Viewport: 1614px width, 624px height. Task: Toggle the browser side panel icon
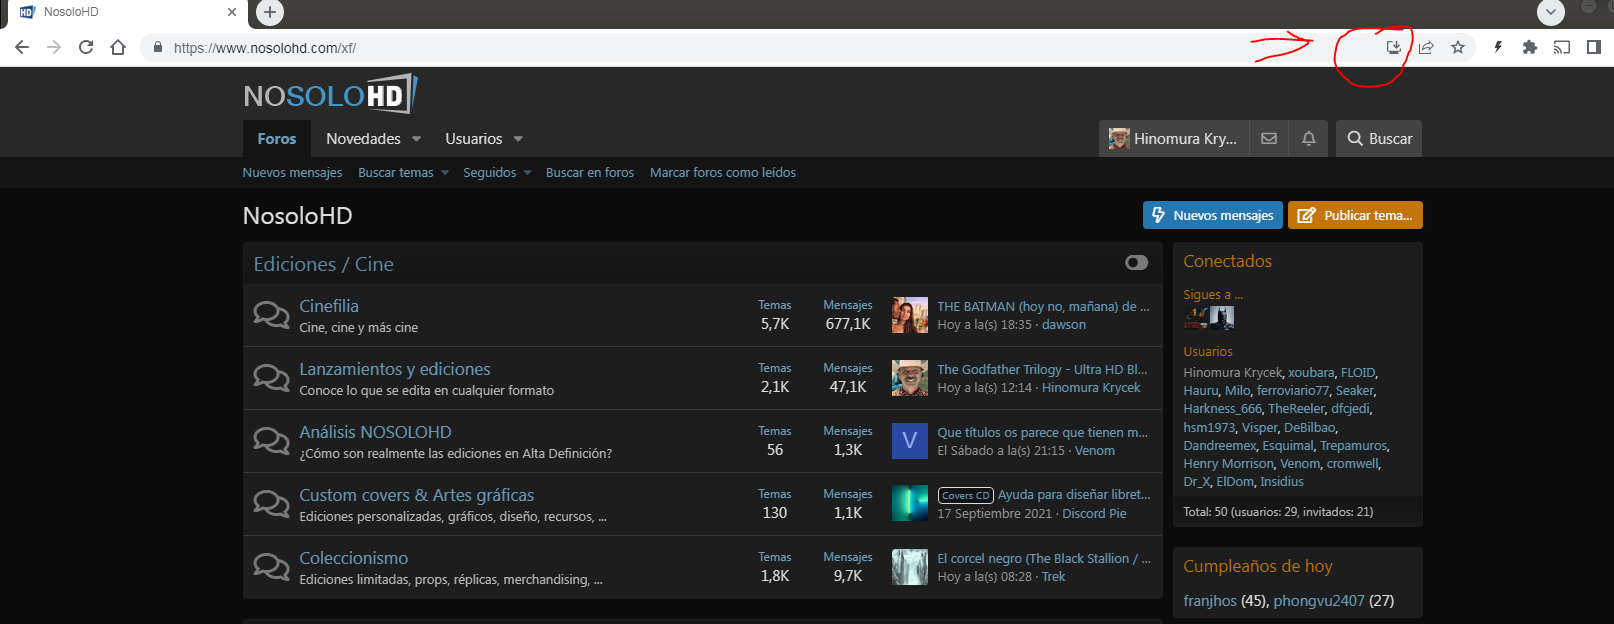point(1594,47)
